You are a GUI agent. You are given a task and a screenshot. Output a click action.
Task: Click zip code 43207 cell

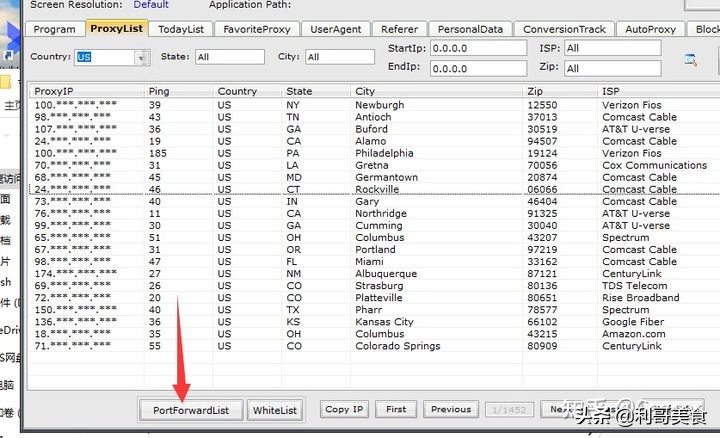[542, 237]
